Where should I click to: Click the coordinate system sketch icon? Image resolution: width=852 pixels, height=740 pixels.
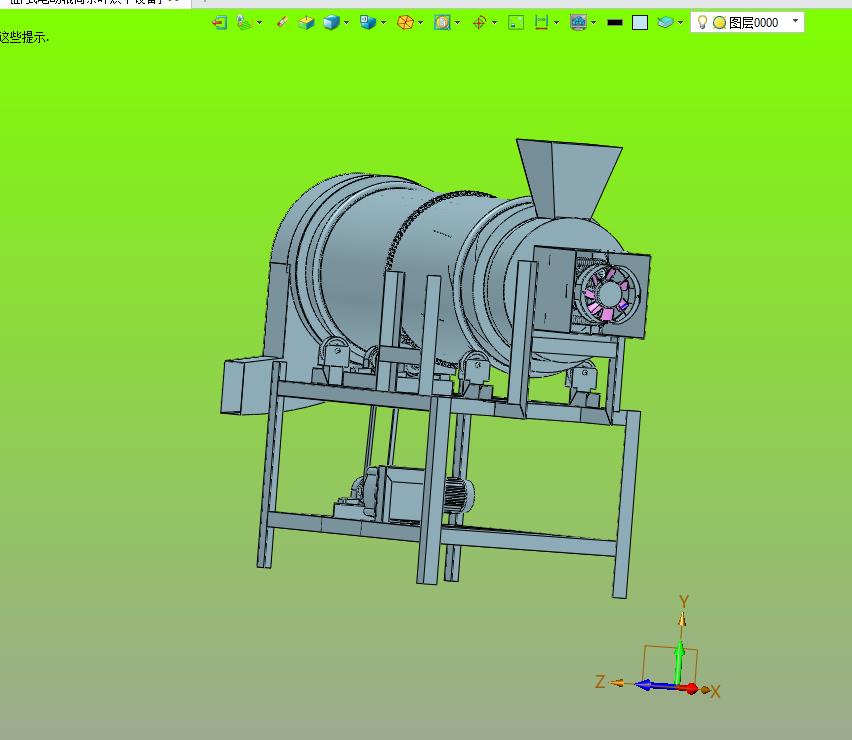click(245, 22)
